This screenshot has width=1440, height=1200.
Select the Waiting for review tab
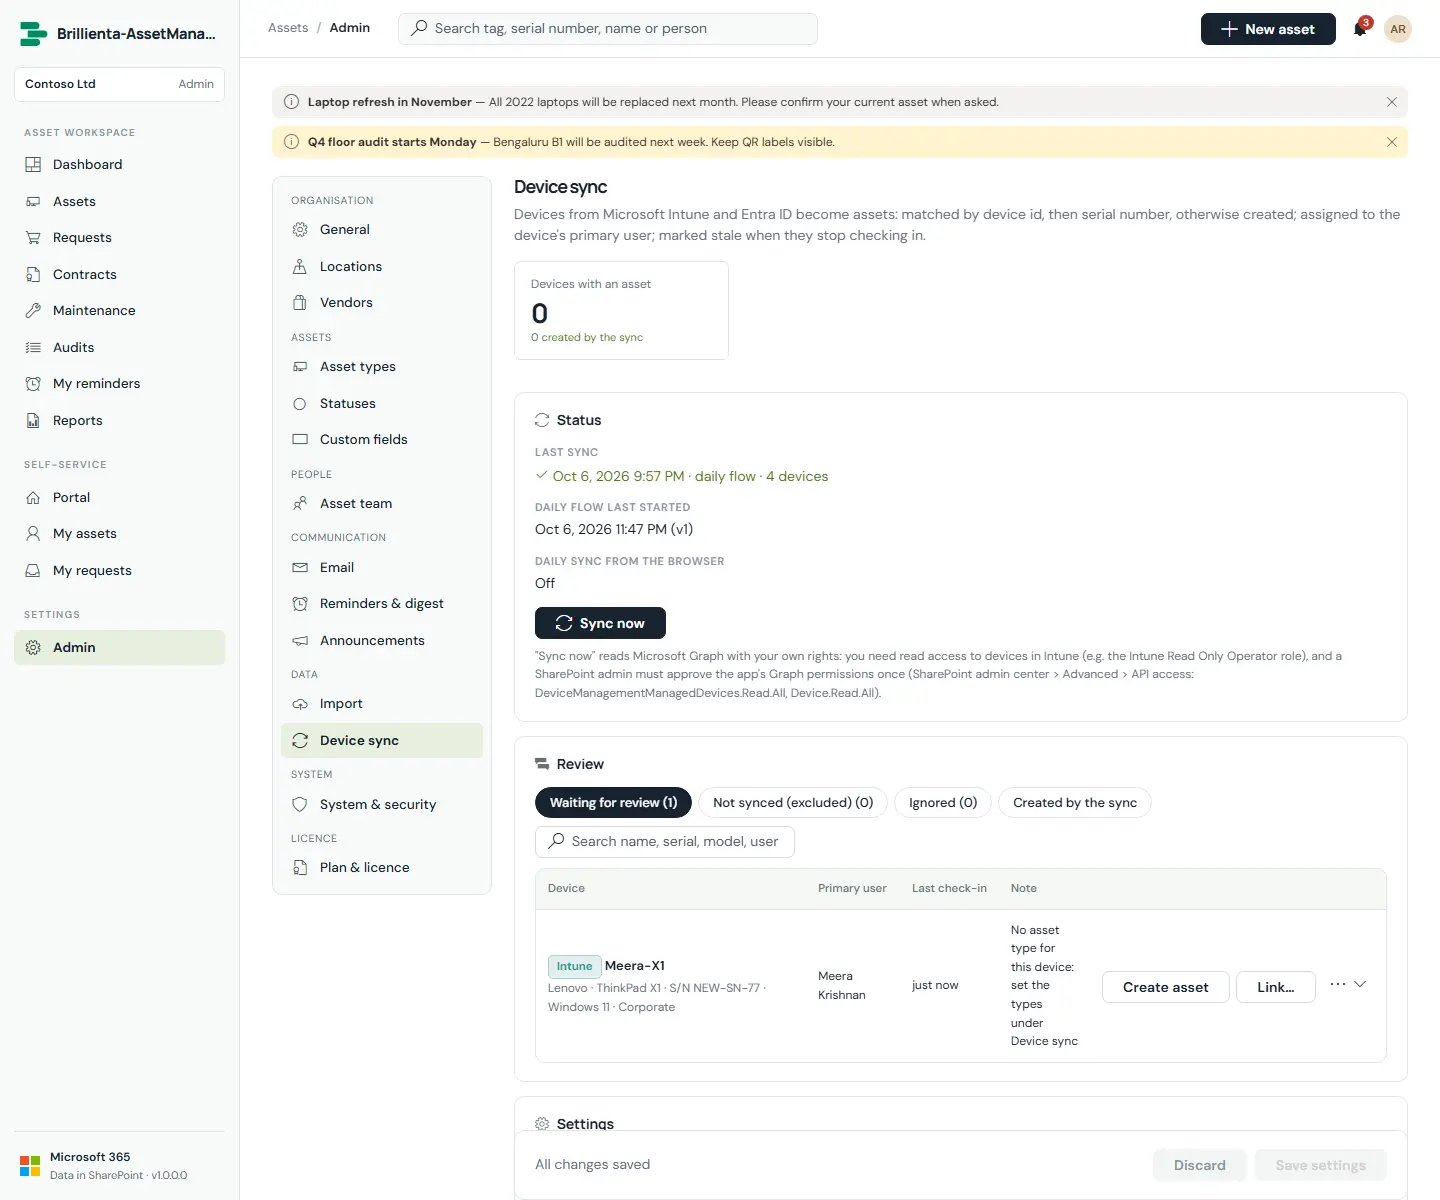click(613, 802)
